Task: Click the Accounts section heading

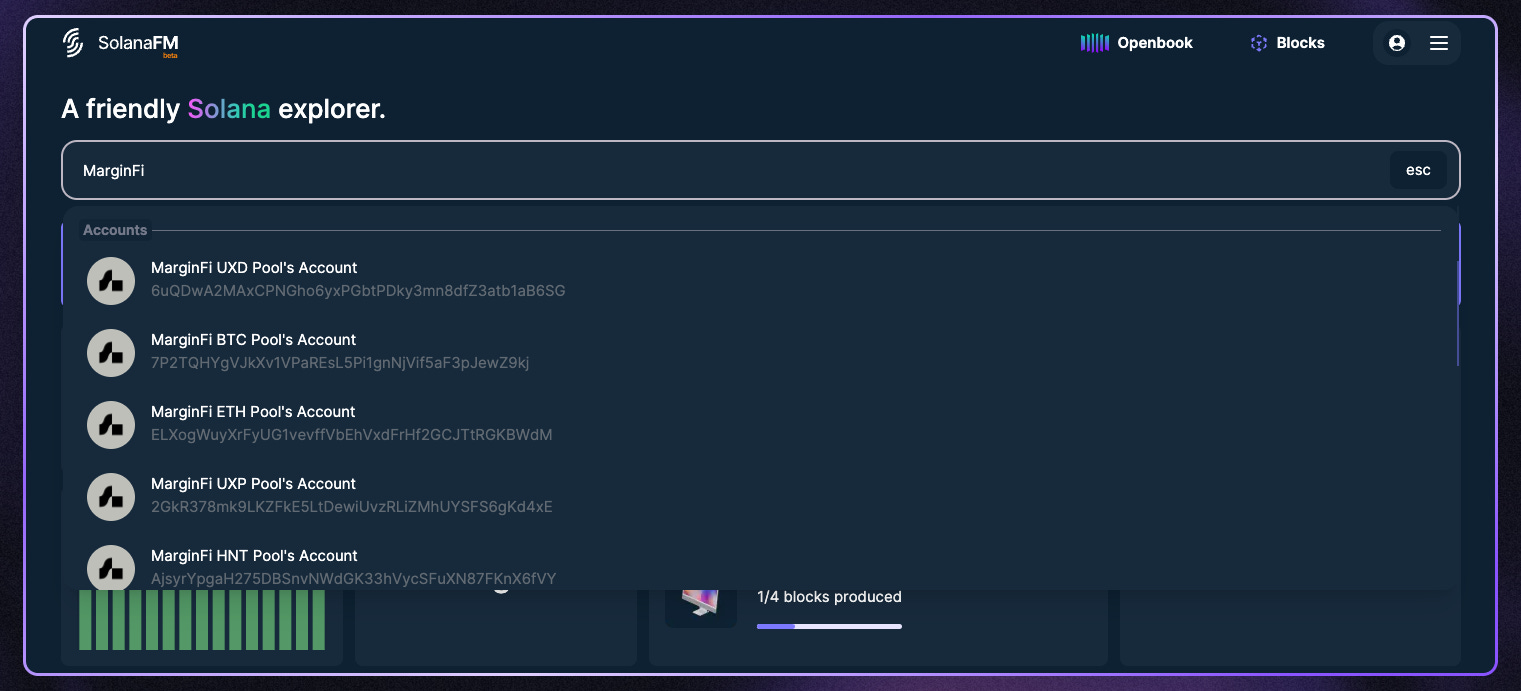Action: (115, 230)
